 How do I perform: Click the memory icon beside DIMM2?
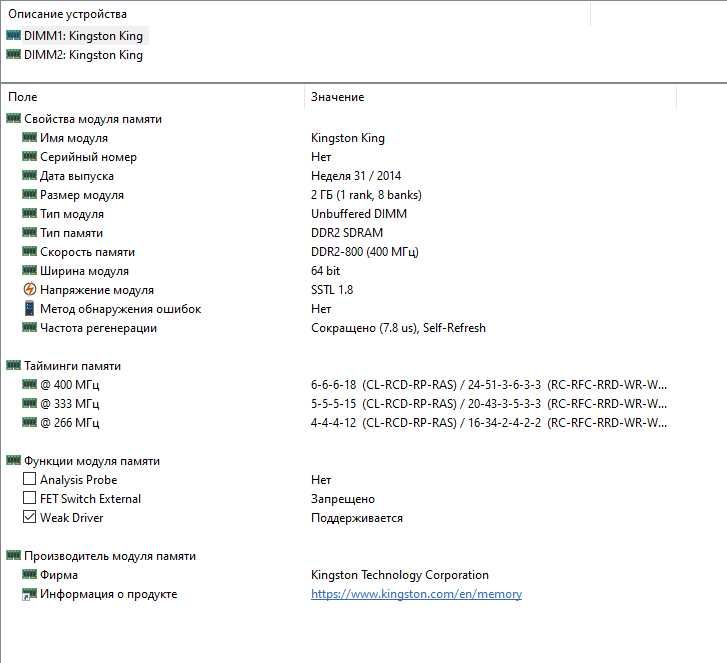[13, 54]
